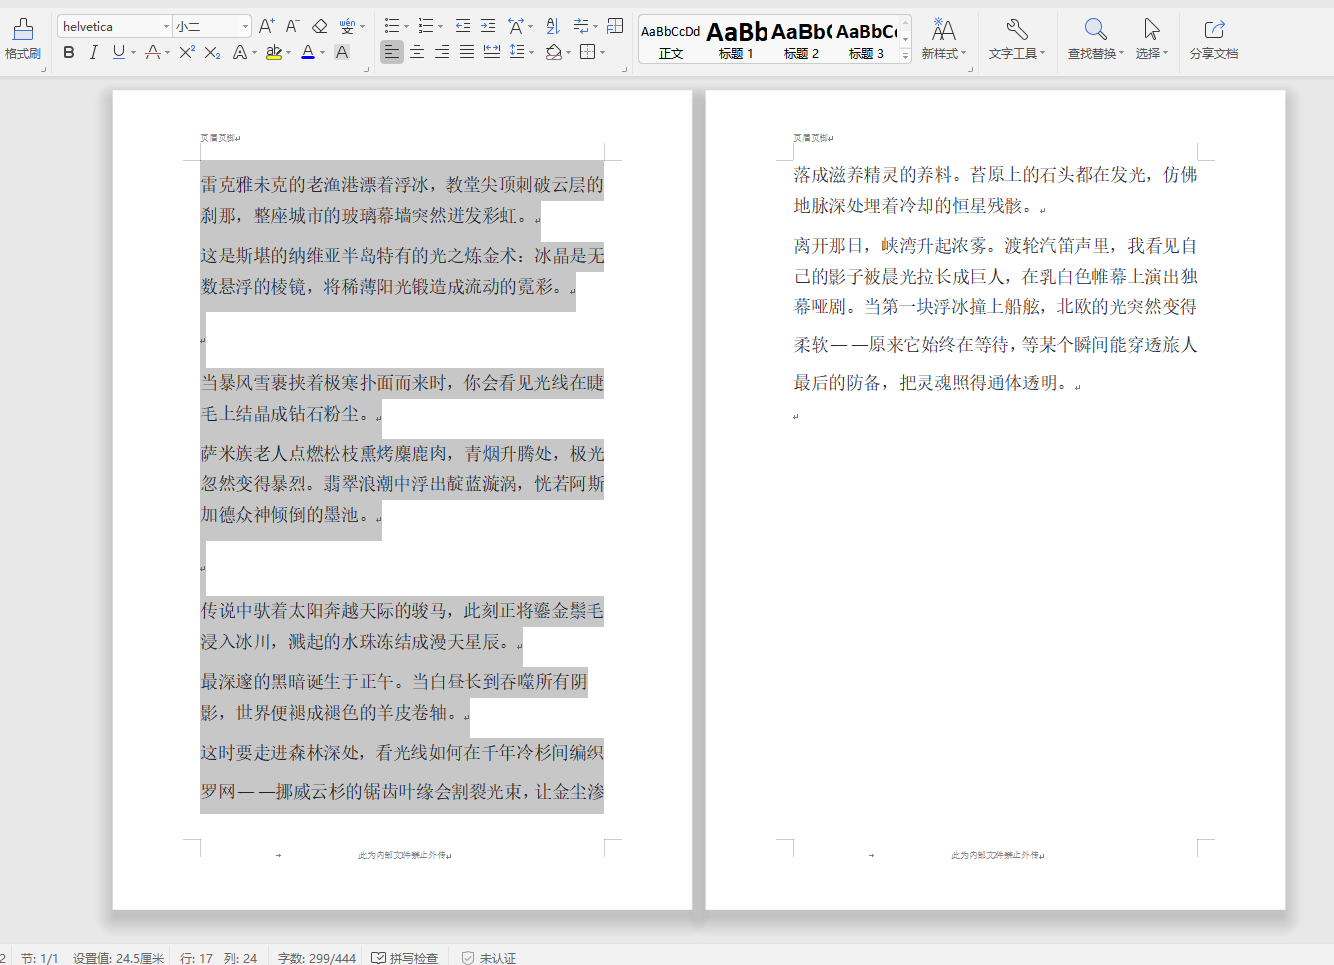
Task: Apply bold formatting with the B icon
Action: point(67,52)
